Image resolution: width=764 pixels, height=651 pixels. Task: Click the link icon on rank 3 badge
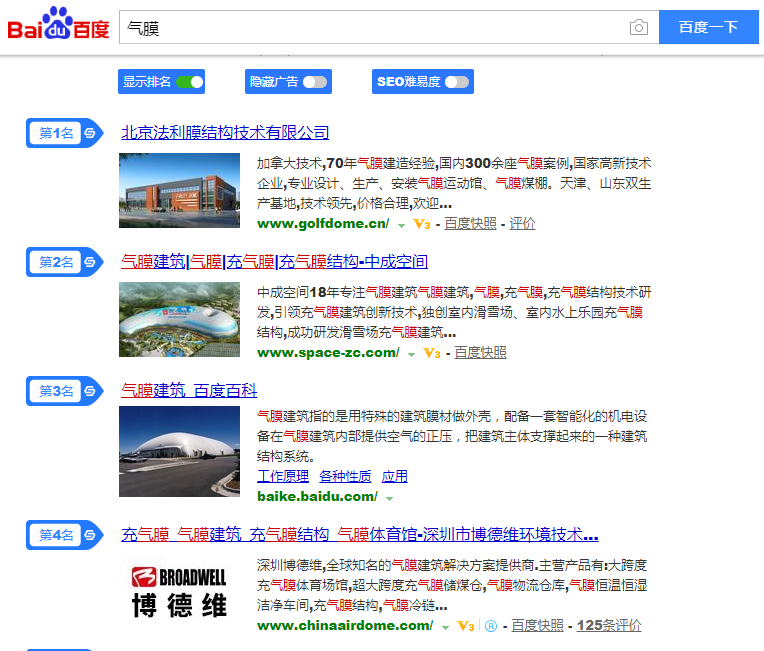(90, 391)
